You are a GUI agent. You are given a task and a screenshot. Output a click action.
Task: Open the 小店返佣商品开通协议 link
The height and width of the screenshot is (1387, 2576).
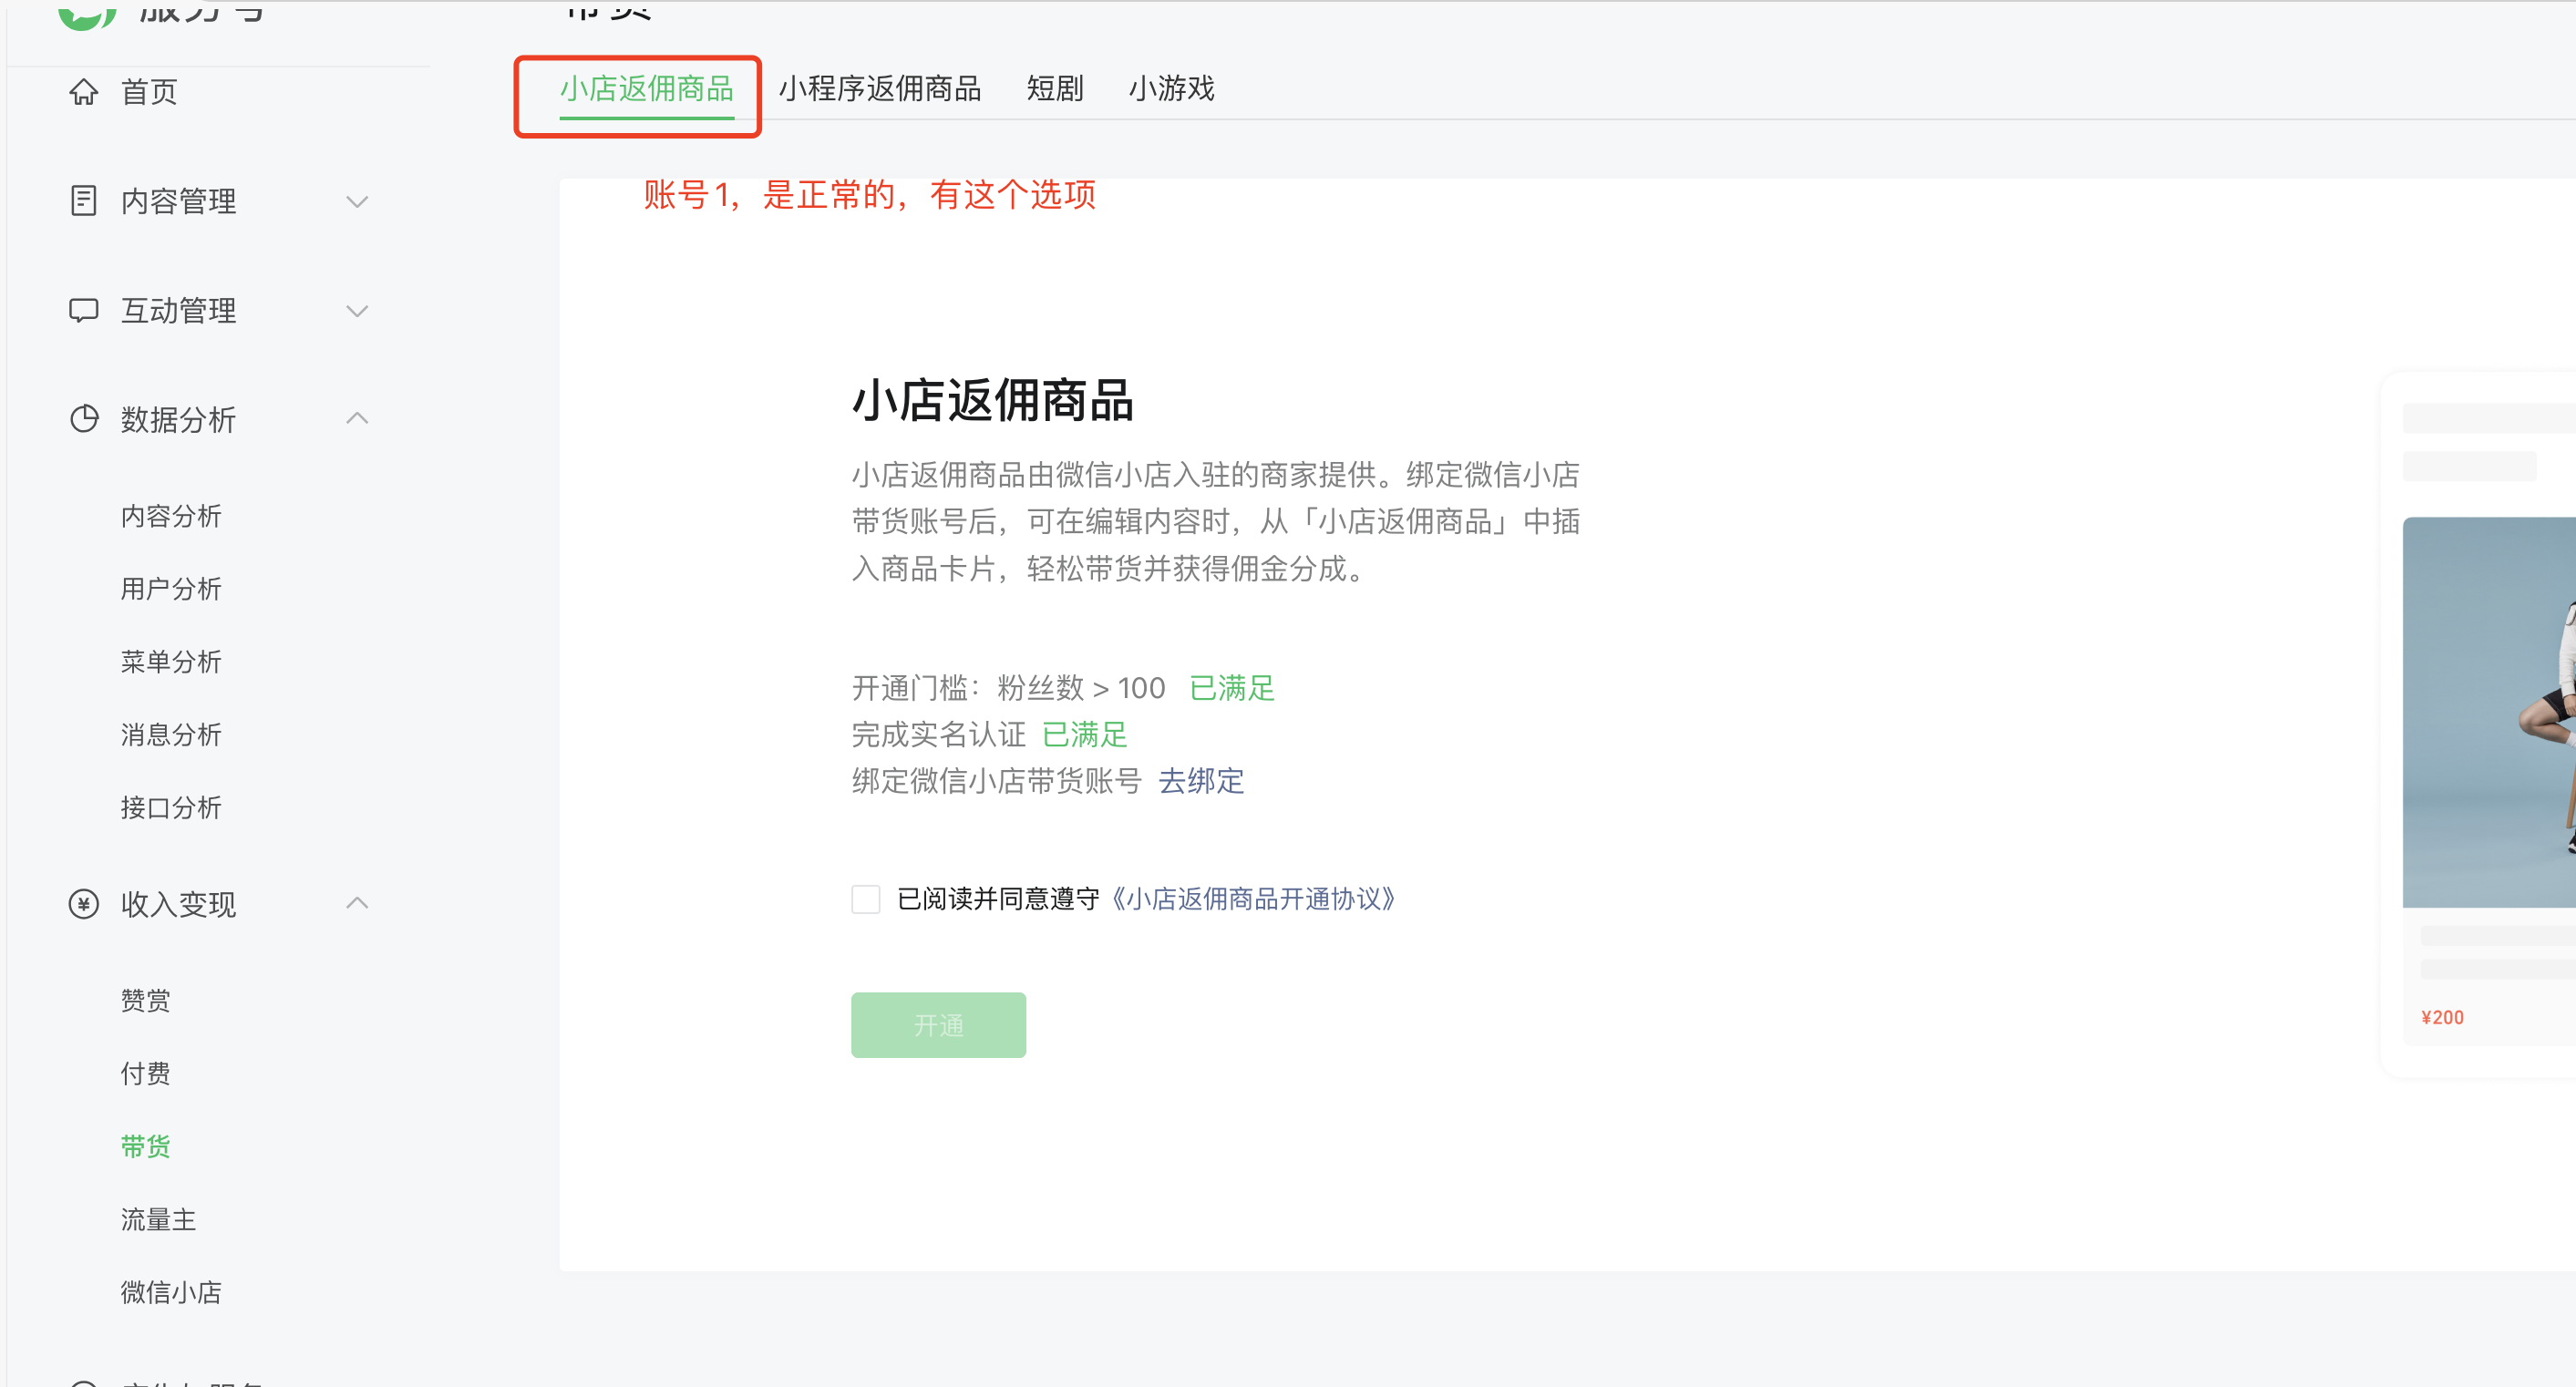pos(1252,899)
